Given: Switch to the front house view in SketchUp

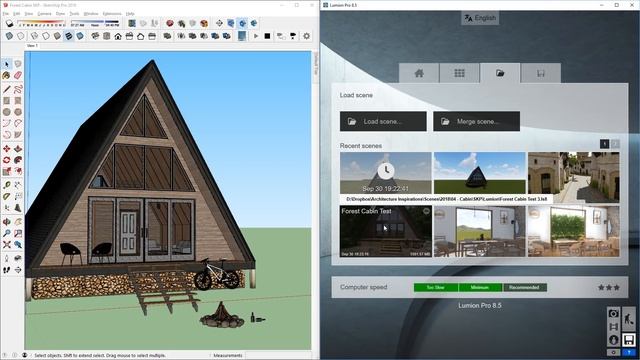Looking at the screenshot, I should 118,36.
